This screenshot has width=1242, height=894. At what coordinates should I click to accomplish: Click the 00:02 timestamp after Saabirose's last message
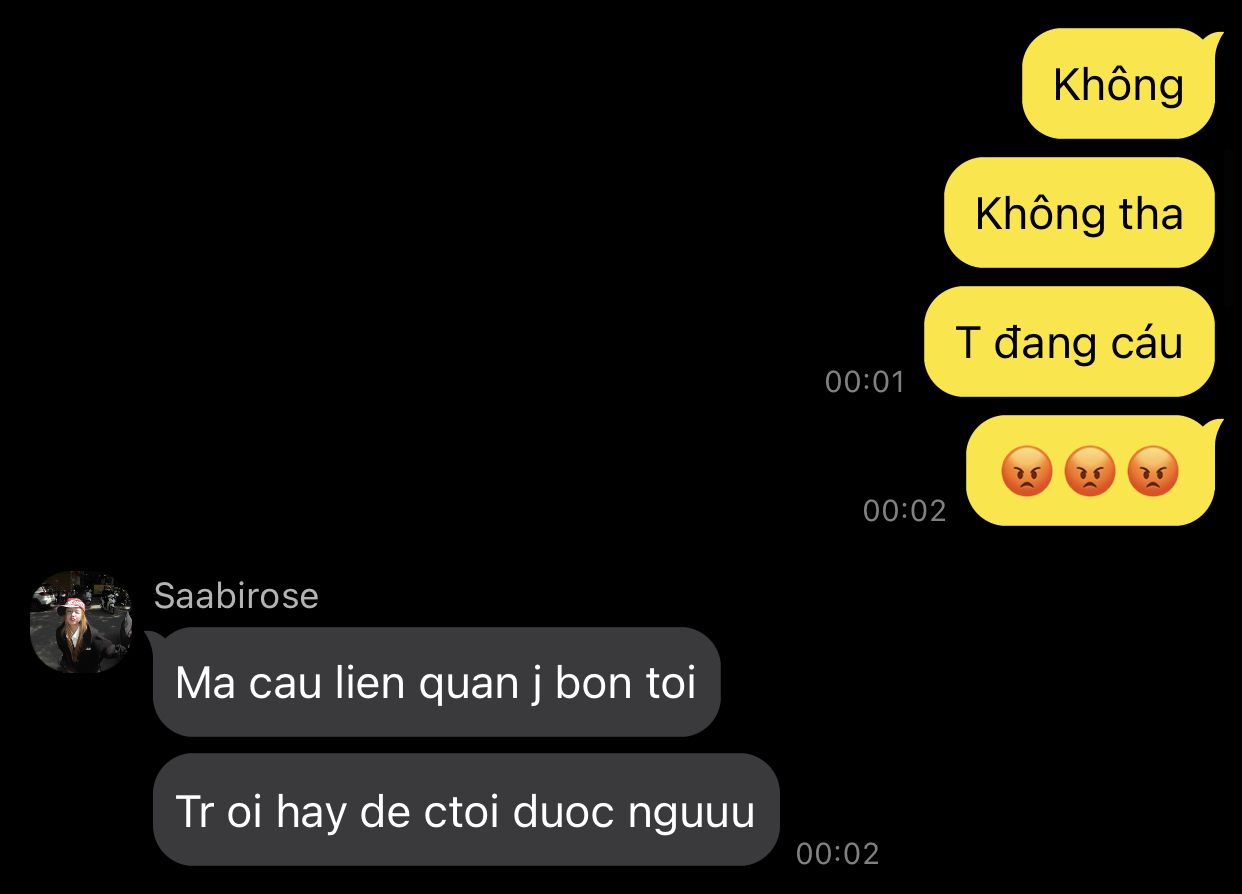click(x=838, y=853)
